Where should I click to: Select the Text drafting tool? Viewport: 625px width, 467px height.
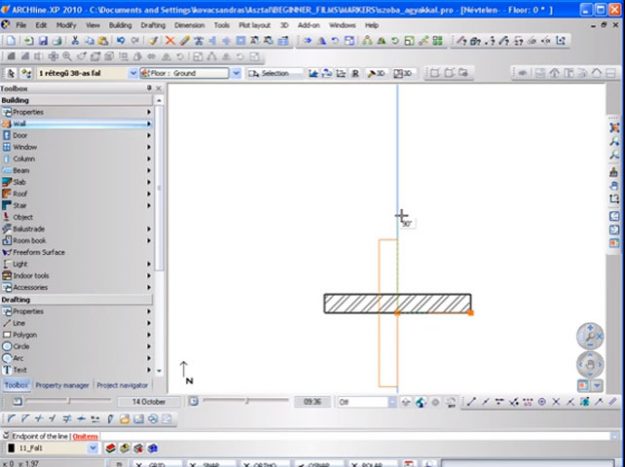tap(20, 369)
